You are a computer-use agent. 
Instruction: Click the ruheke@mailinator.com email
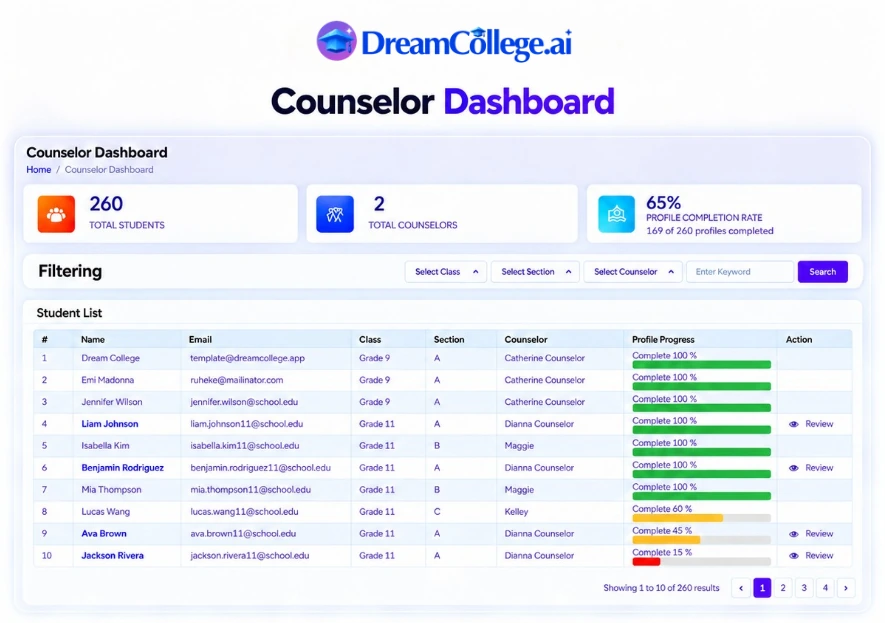[x=236, y=380]
